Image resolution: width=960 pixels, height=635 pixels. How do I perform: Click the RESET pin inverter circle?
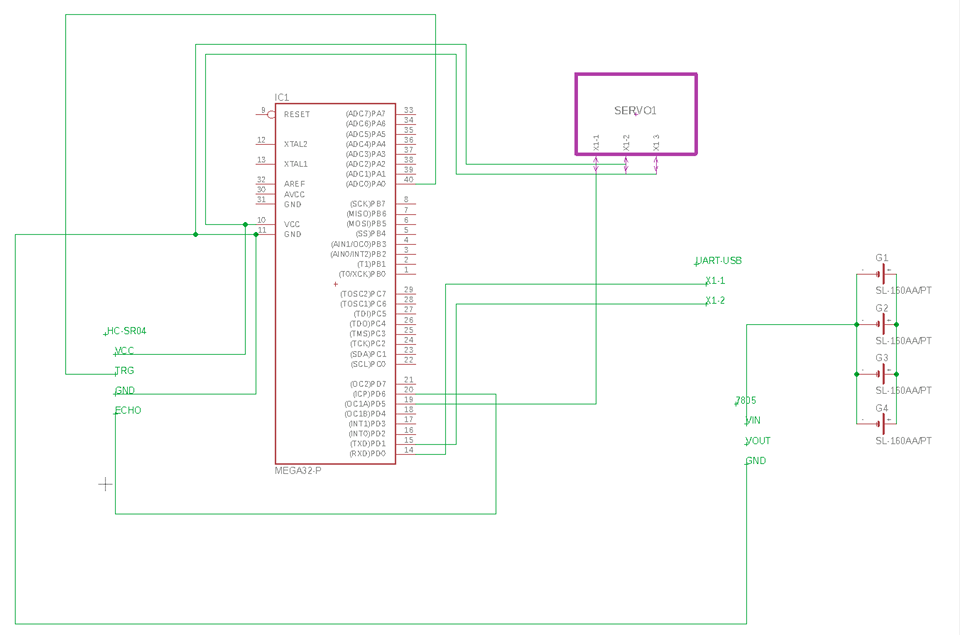tap(271, 115)
